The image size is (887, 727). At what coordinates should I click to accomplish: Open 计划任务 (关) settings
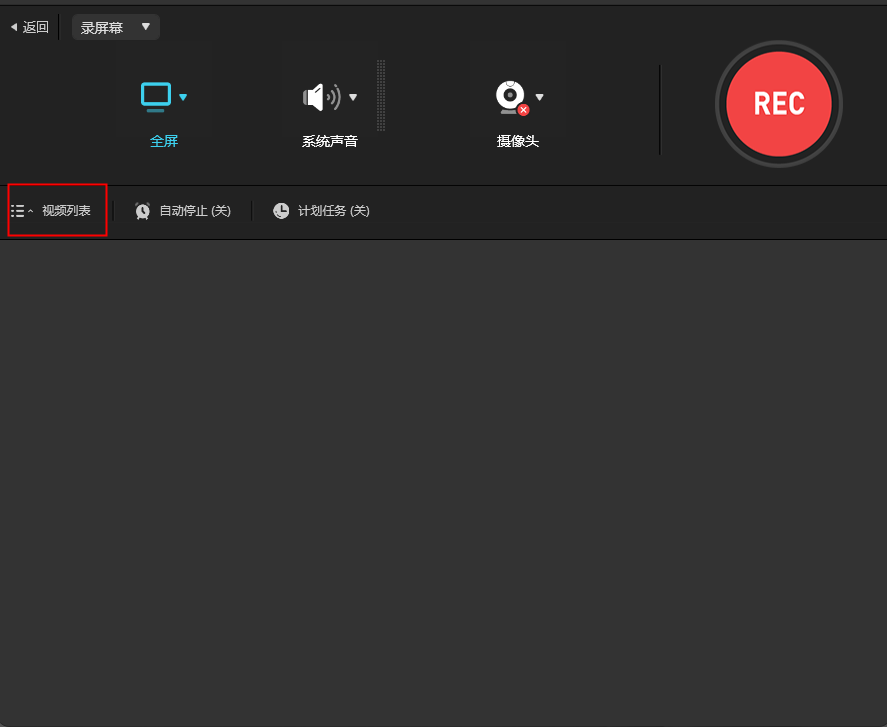click(x=334, y=211)
